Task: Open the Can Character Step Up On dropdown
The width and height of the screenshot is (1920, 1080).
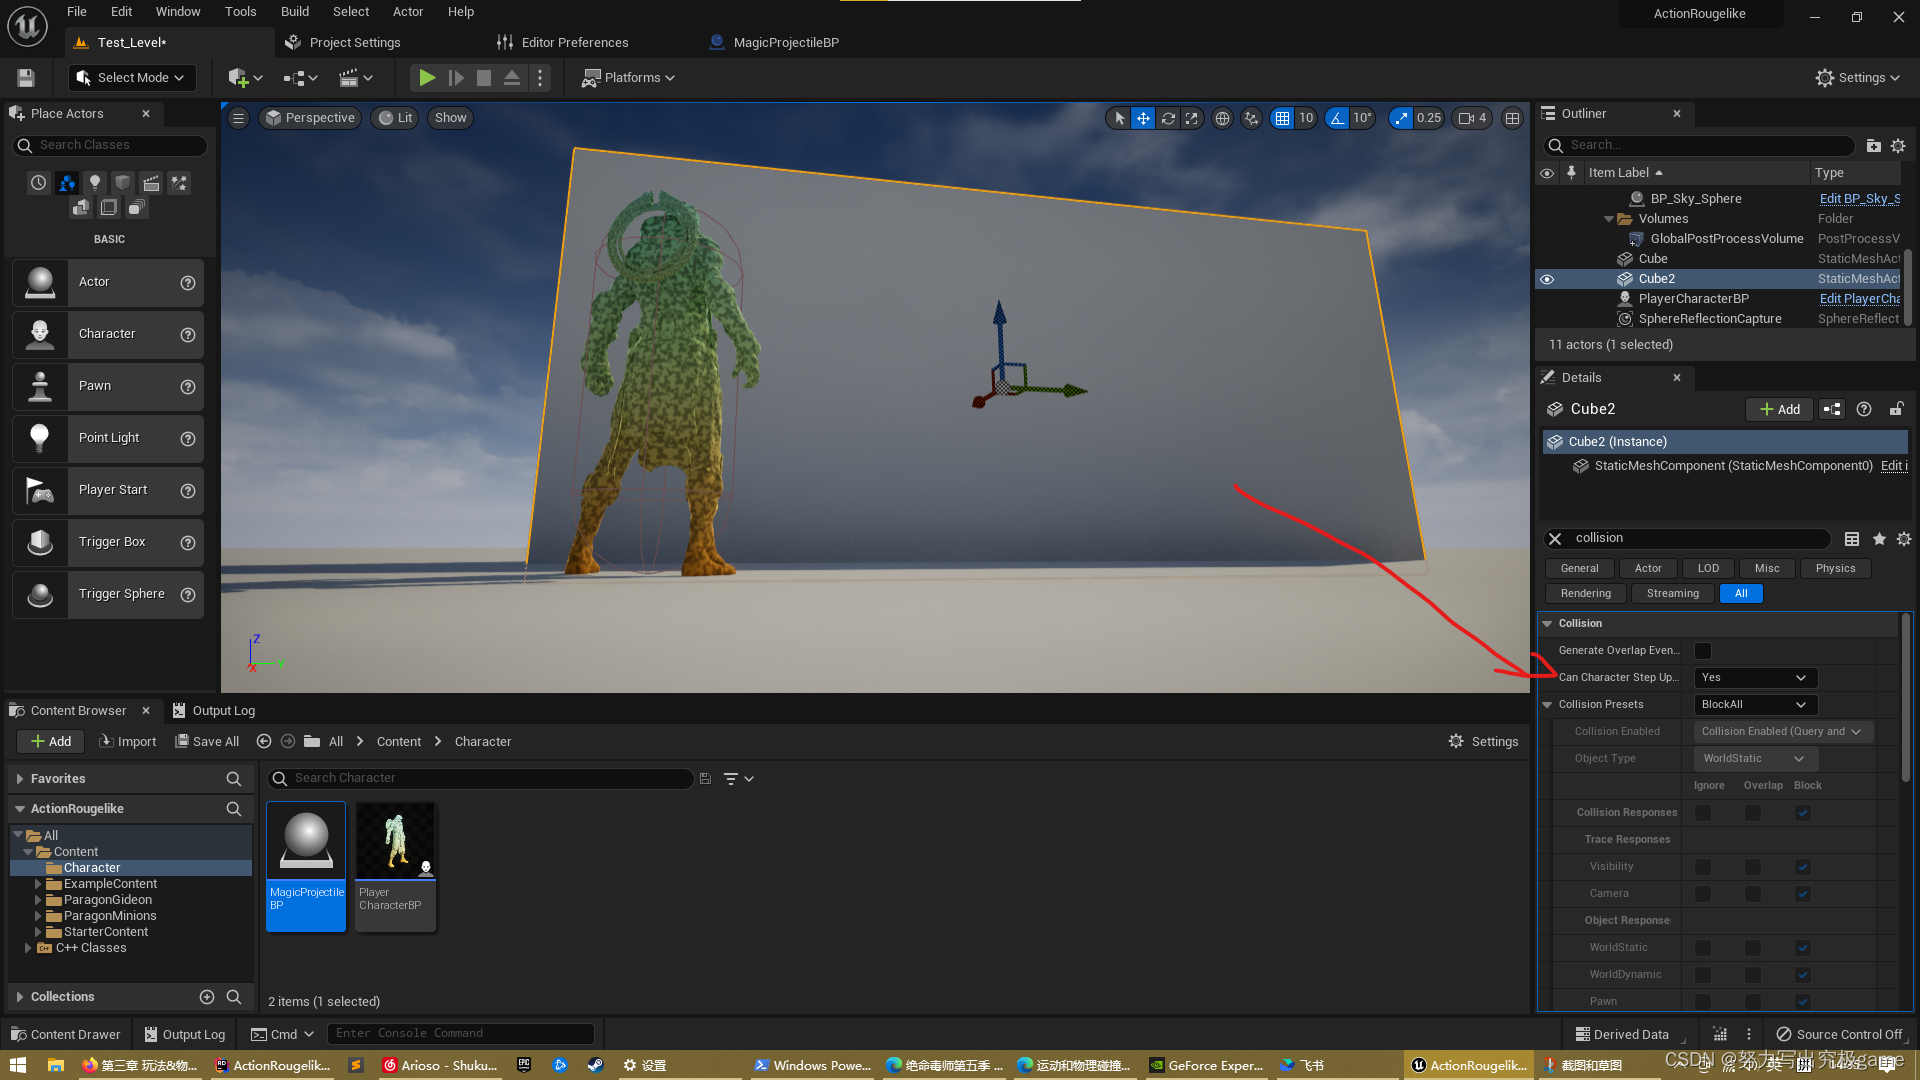Action: click(1756, 678)
